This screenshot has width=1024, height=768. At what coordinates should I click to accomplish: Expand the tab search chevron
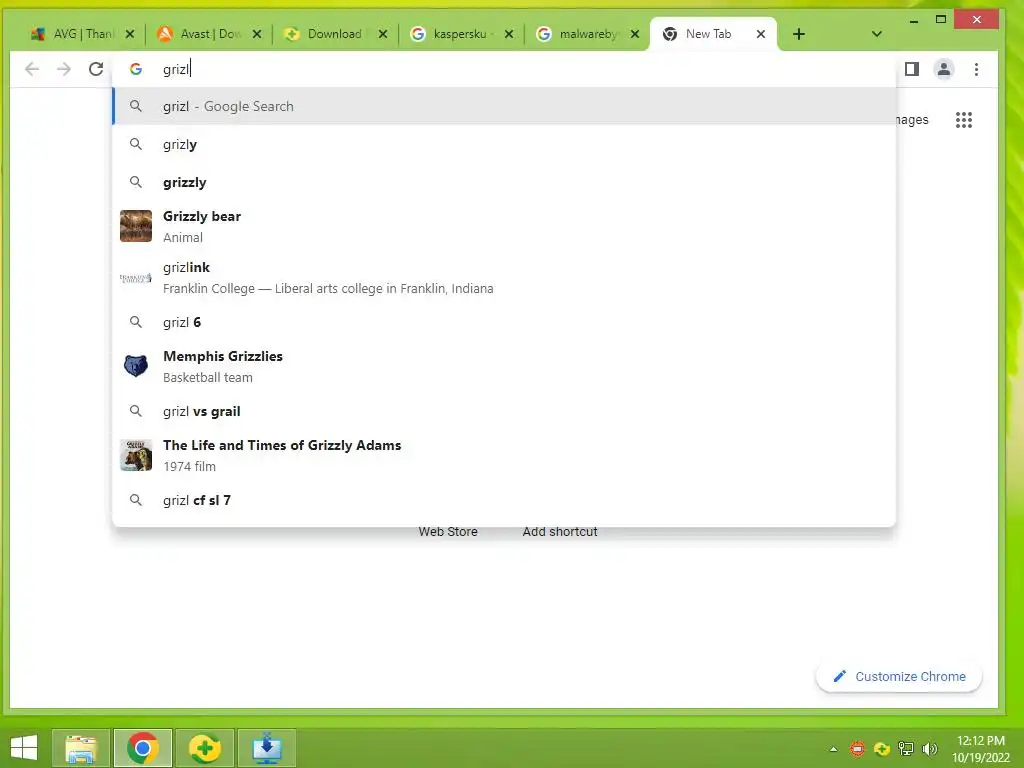877,34
